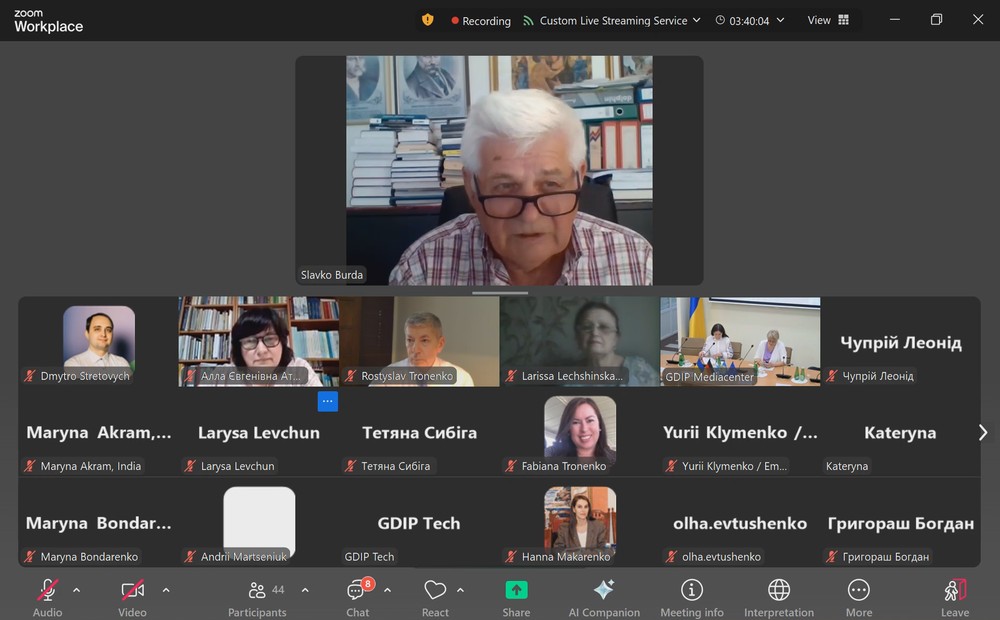Open the AI Companion
Screen dimensions: 1000x620
[604, 597]
